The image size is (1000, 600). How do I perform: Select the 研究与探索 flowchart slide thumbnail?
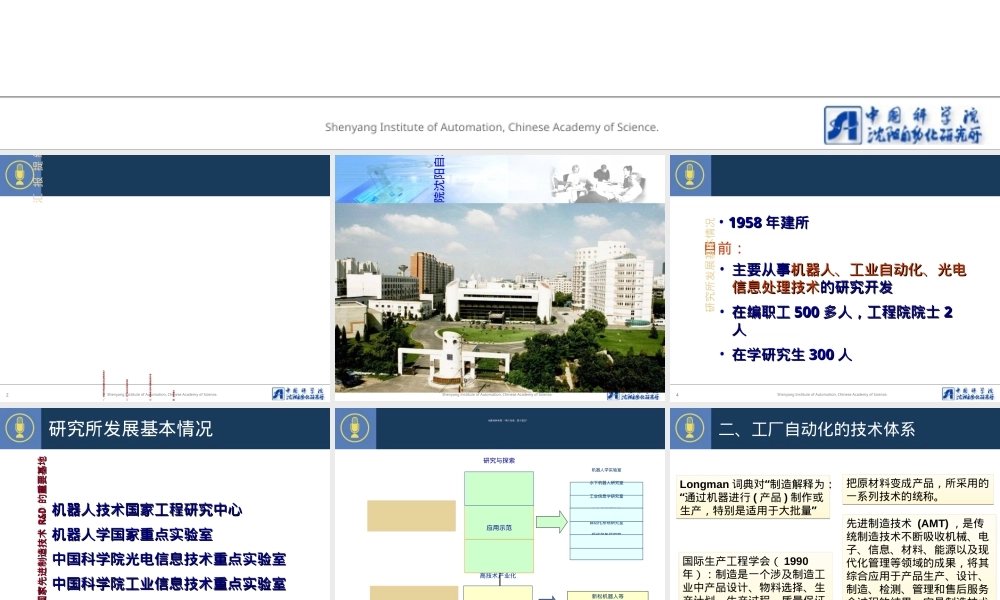click(x=500, y=504)
